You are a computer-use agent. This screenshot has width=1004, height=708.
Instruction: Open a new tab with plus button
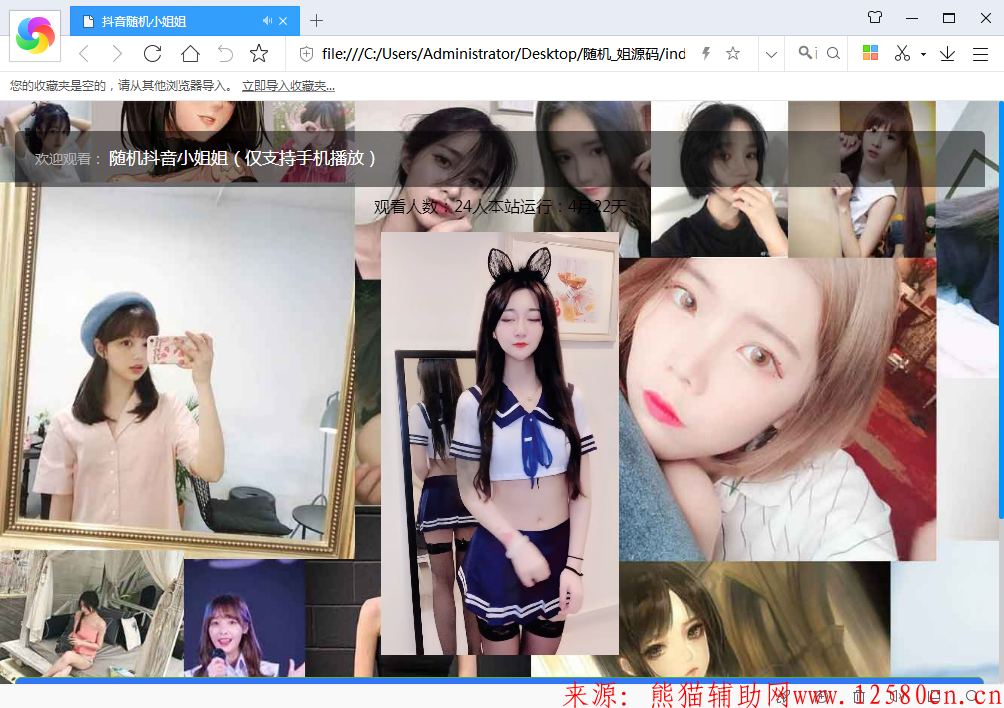coord(316,21)
